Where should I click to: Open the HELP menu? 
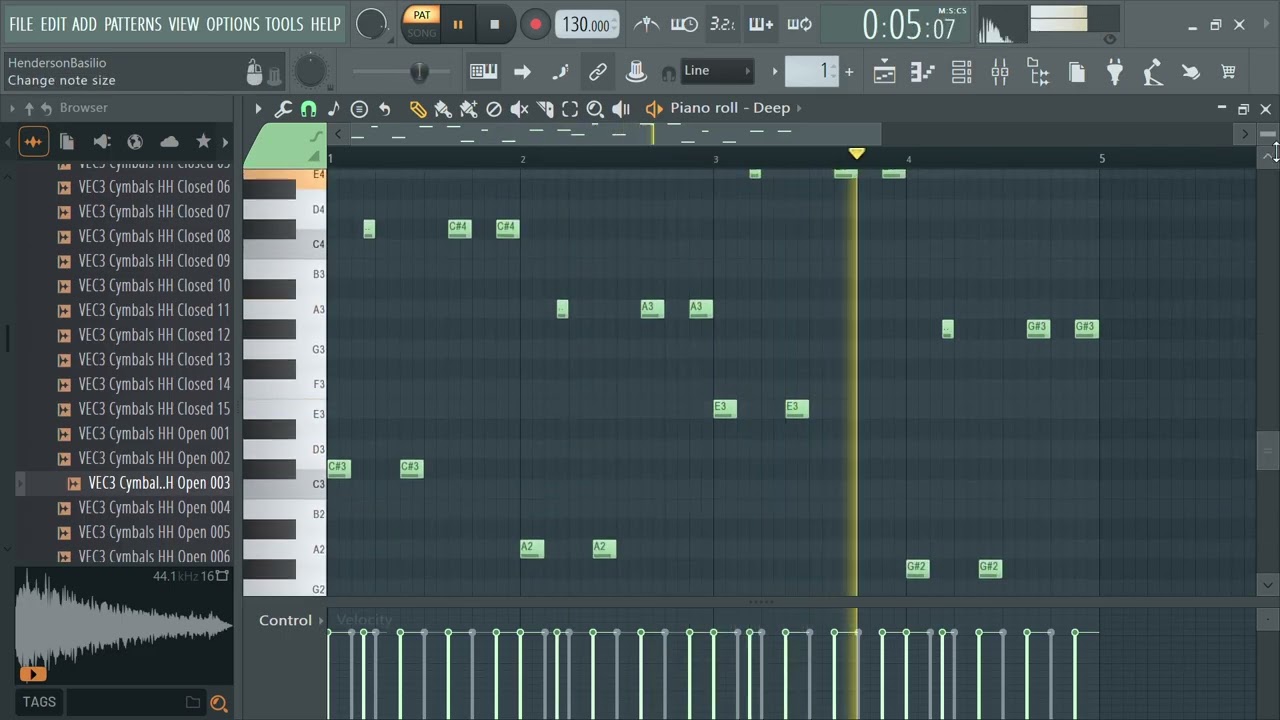click(x=325, y=24)
